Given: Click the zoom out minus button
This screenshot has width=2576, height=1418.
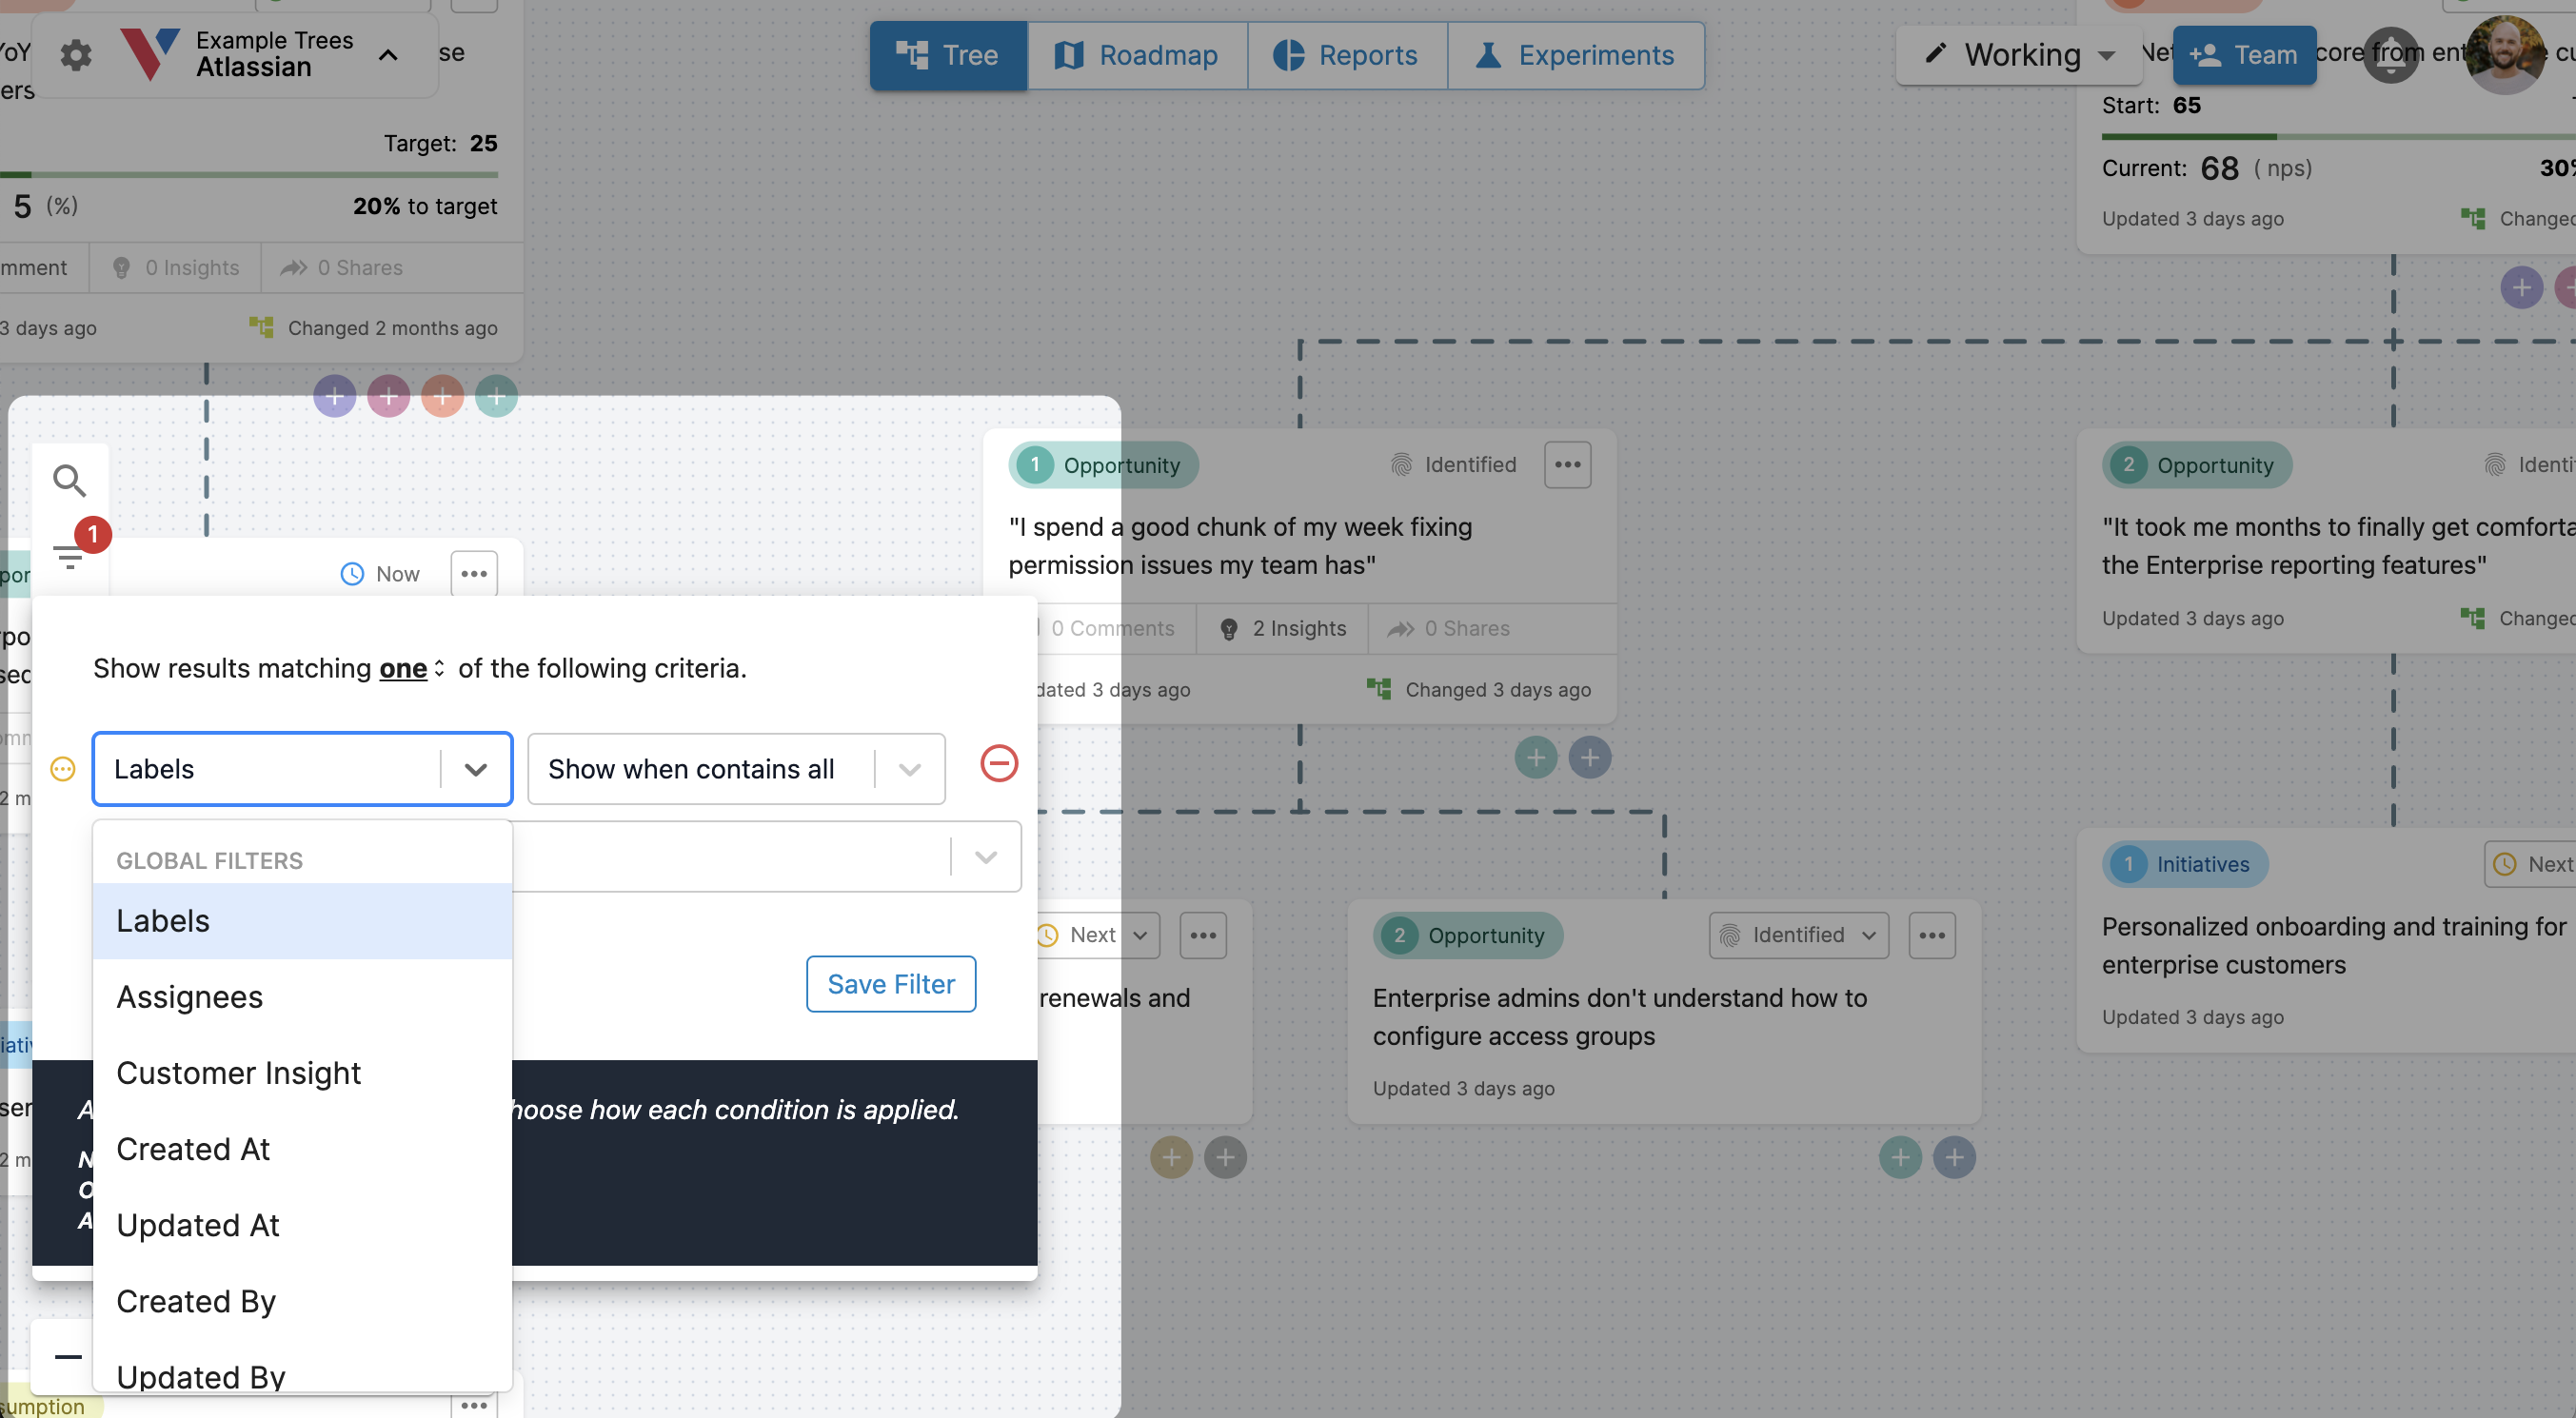Looking at the screenshot, I should point(68,1357).
